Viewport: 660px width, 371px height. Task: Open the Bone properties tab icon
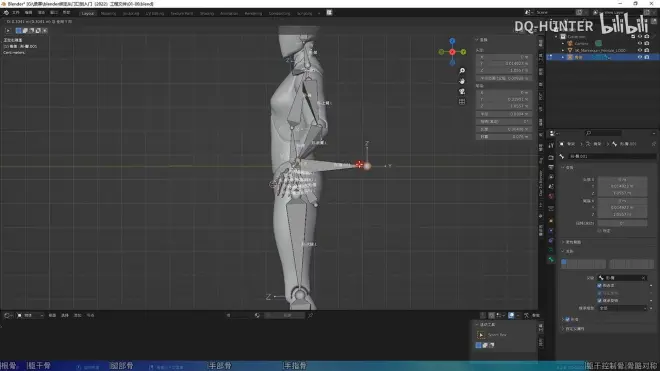coord(551,259)
